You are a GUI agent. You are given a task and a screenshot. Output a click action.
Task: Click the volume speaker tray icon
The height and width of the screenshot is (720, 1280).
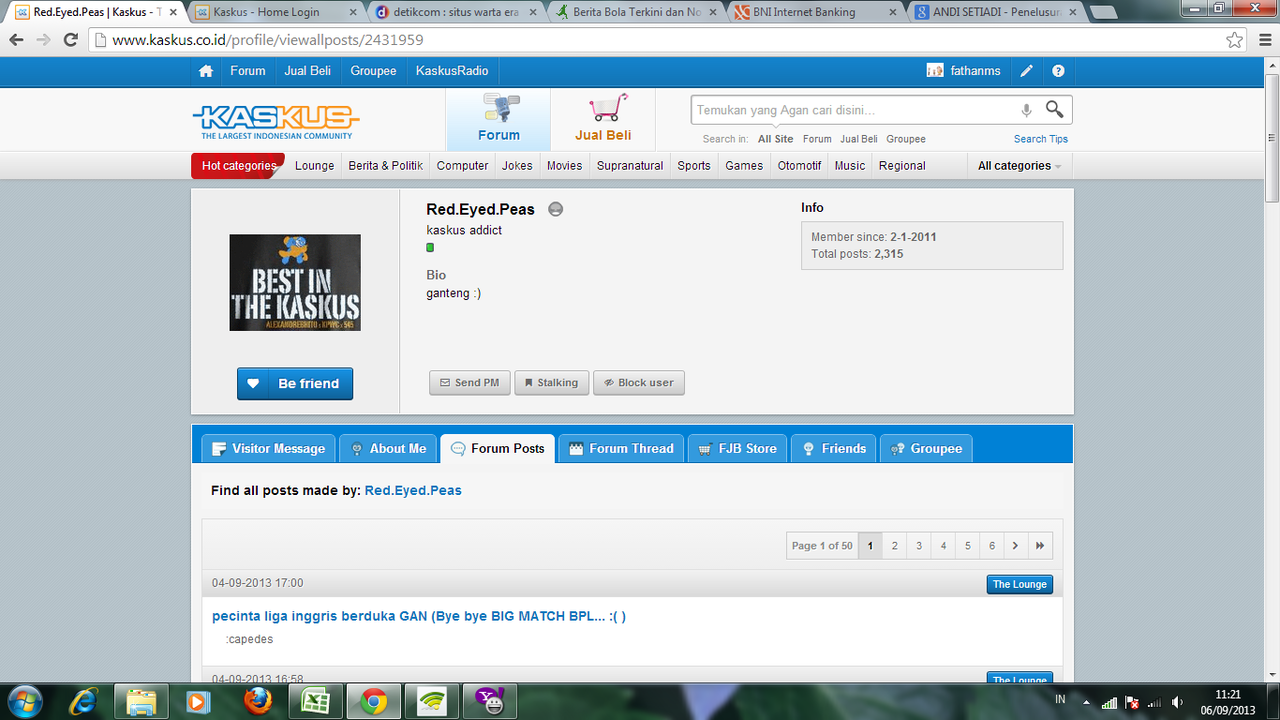click(x=1177, y=703)
